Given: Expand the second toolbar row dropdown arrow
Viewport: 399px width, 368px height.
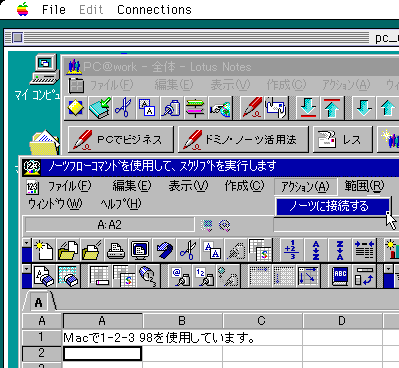Looking at the screenshot, I should [27, 269].
